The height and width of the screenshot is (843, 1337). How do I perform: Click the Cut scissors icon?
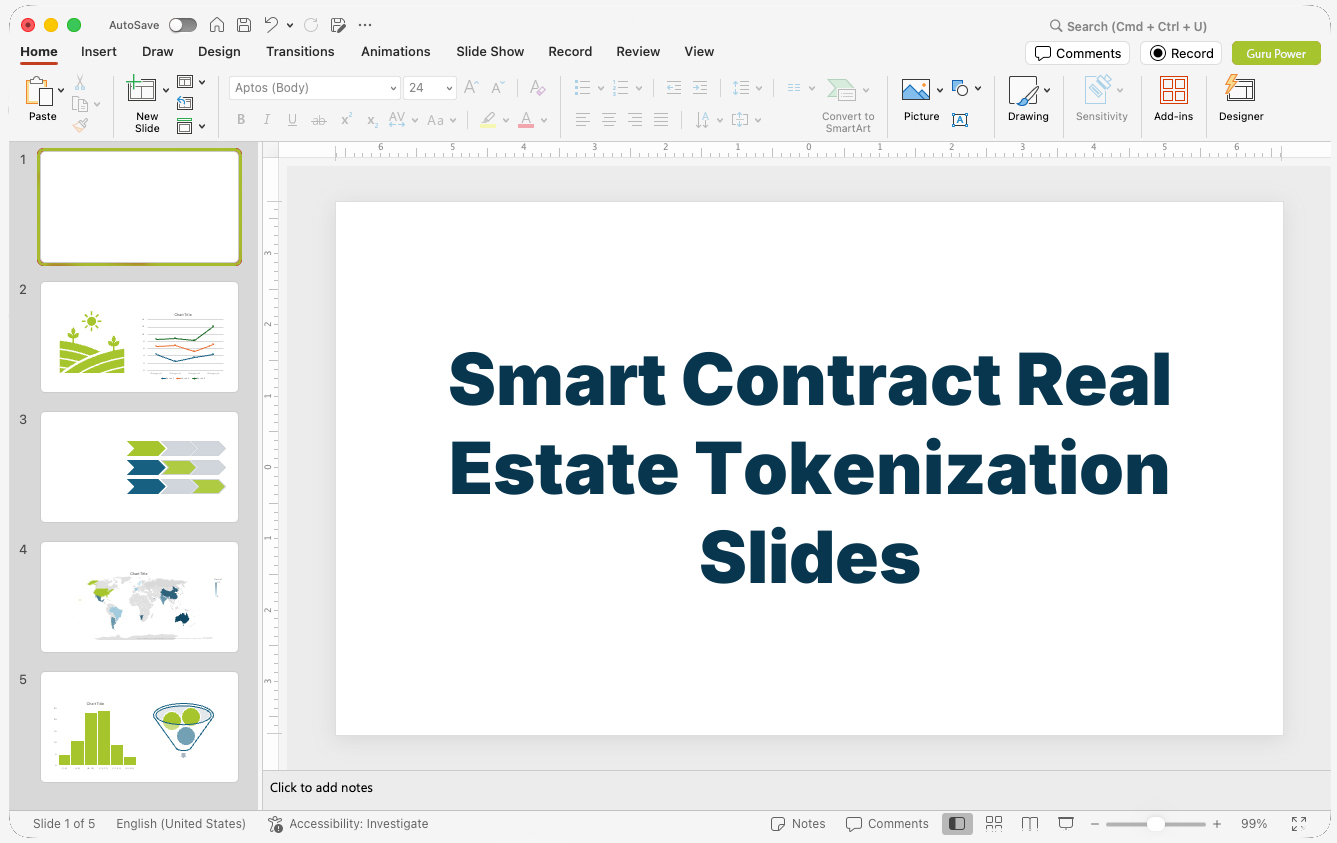(80, 83)
